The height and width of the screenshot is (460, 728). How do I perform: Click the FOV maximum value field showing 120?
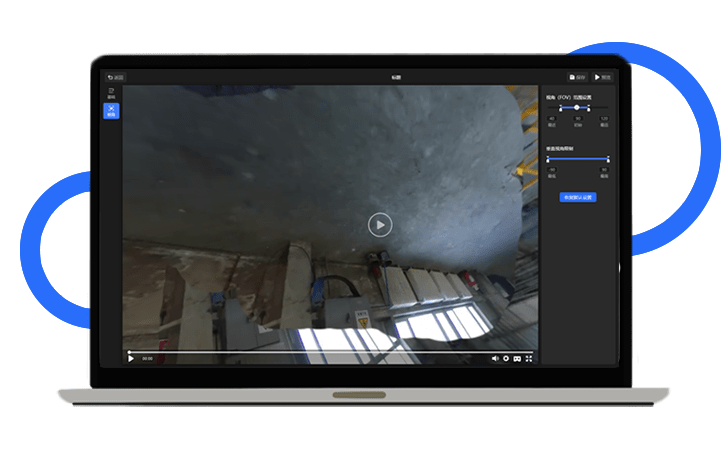click(603, 119)
